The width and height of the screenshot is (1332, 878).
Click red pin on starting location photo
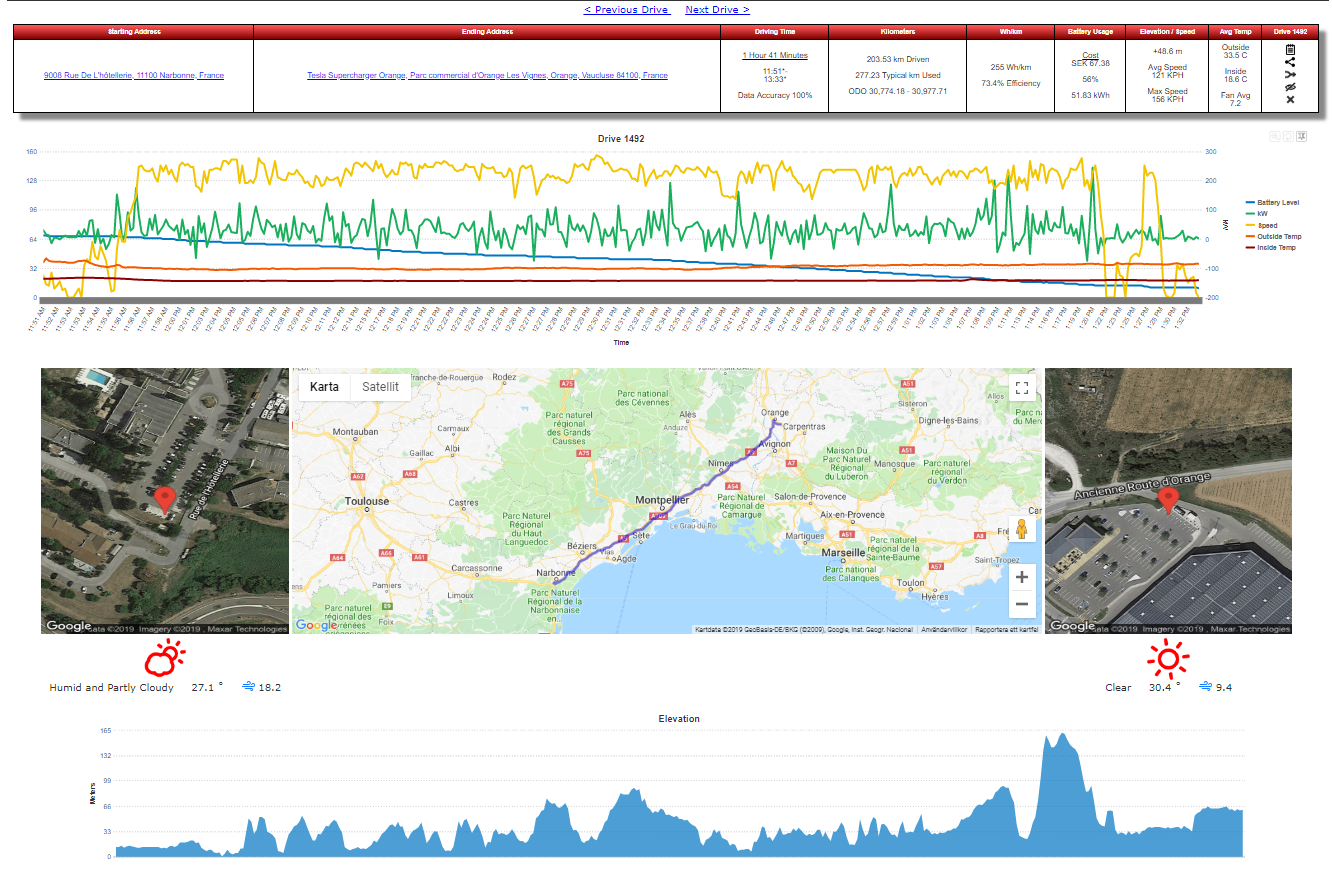[165, 499]
